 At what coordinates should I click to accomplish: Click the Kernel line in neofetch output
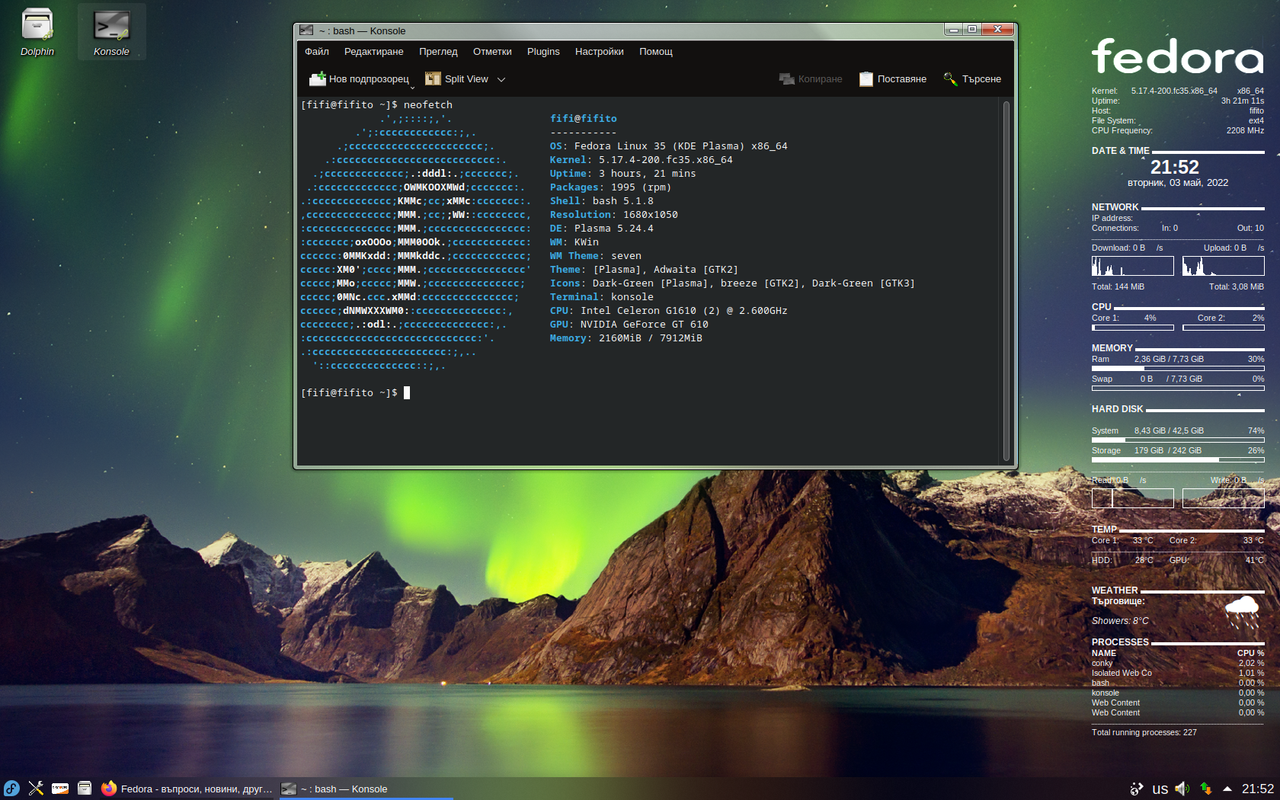641,160
